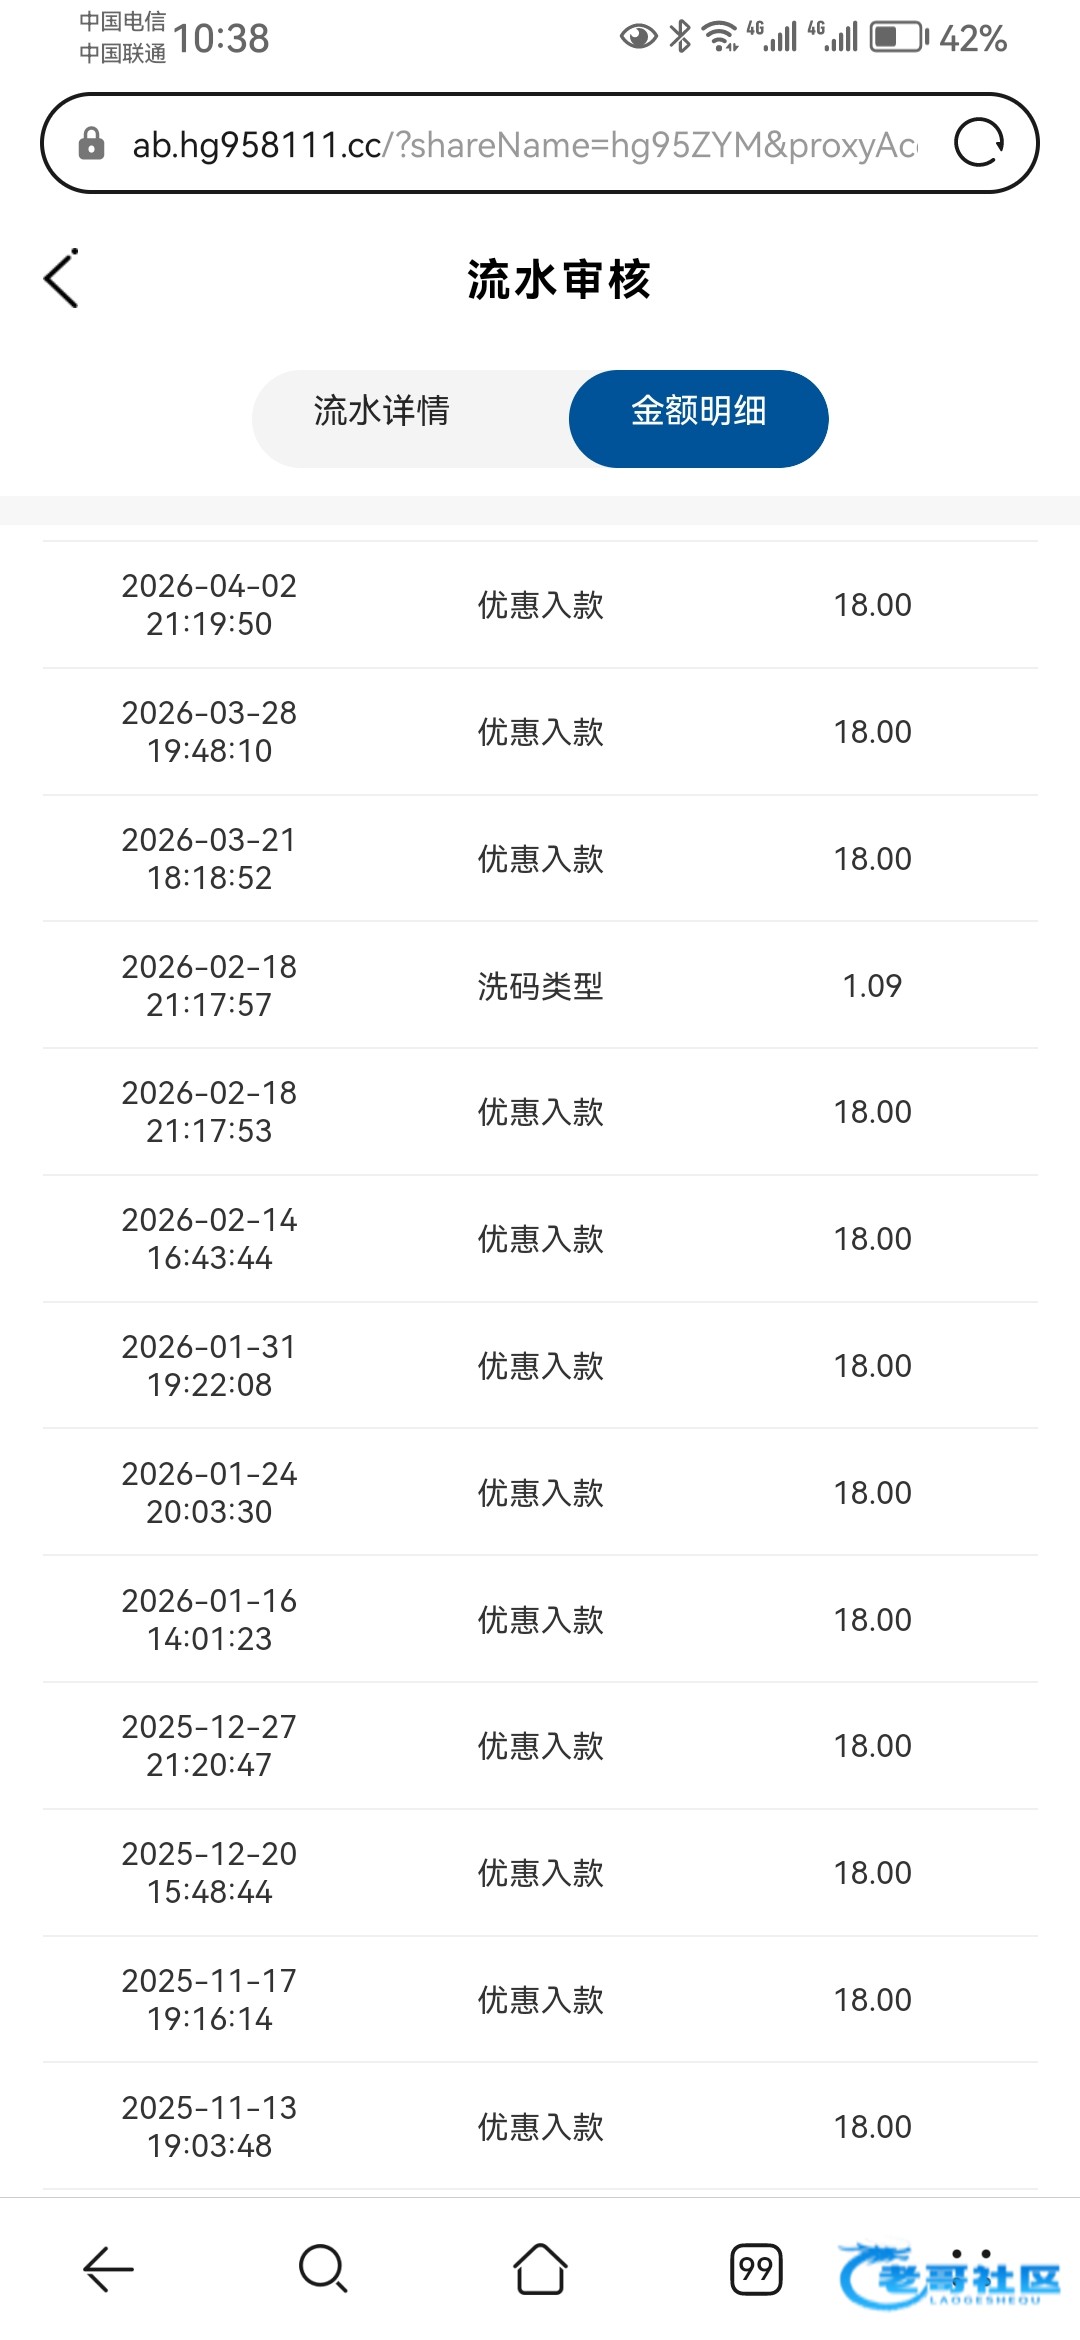Tap the 流水审核 page title
Viewport: 1080px width, 2340px height.
click(558, 280)
